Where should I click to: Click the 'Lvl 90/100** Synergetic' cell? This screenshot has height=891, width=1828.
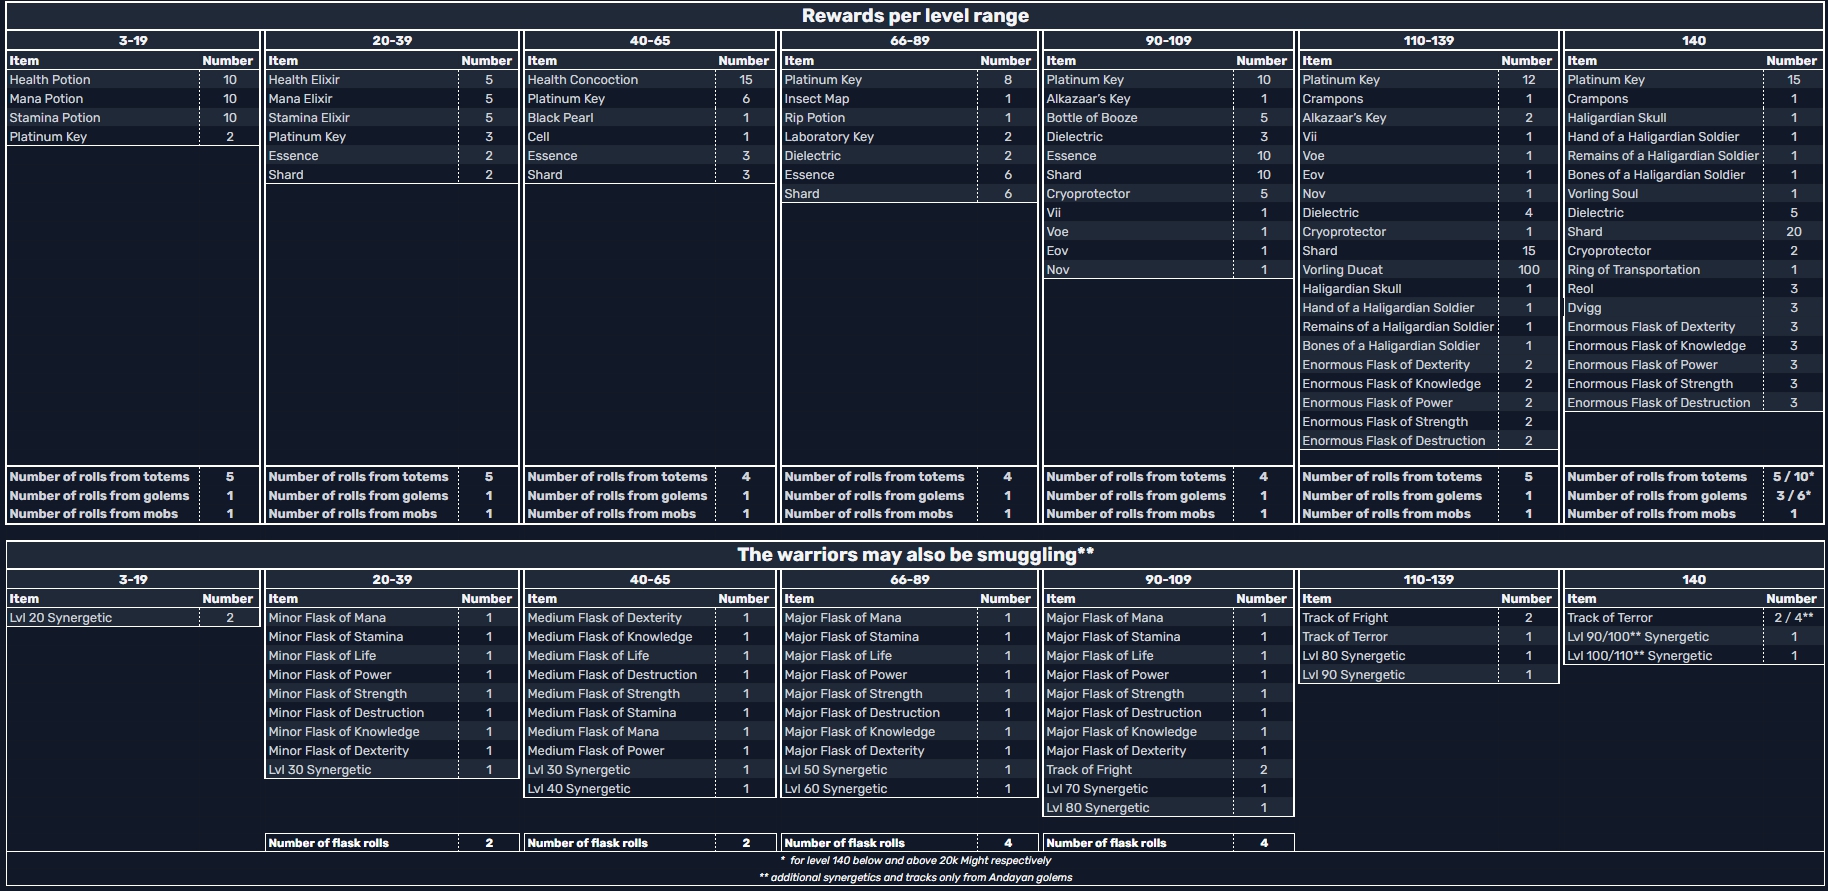[x=1663, y=637]
